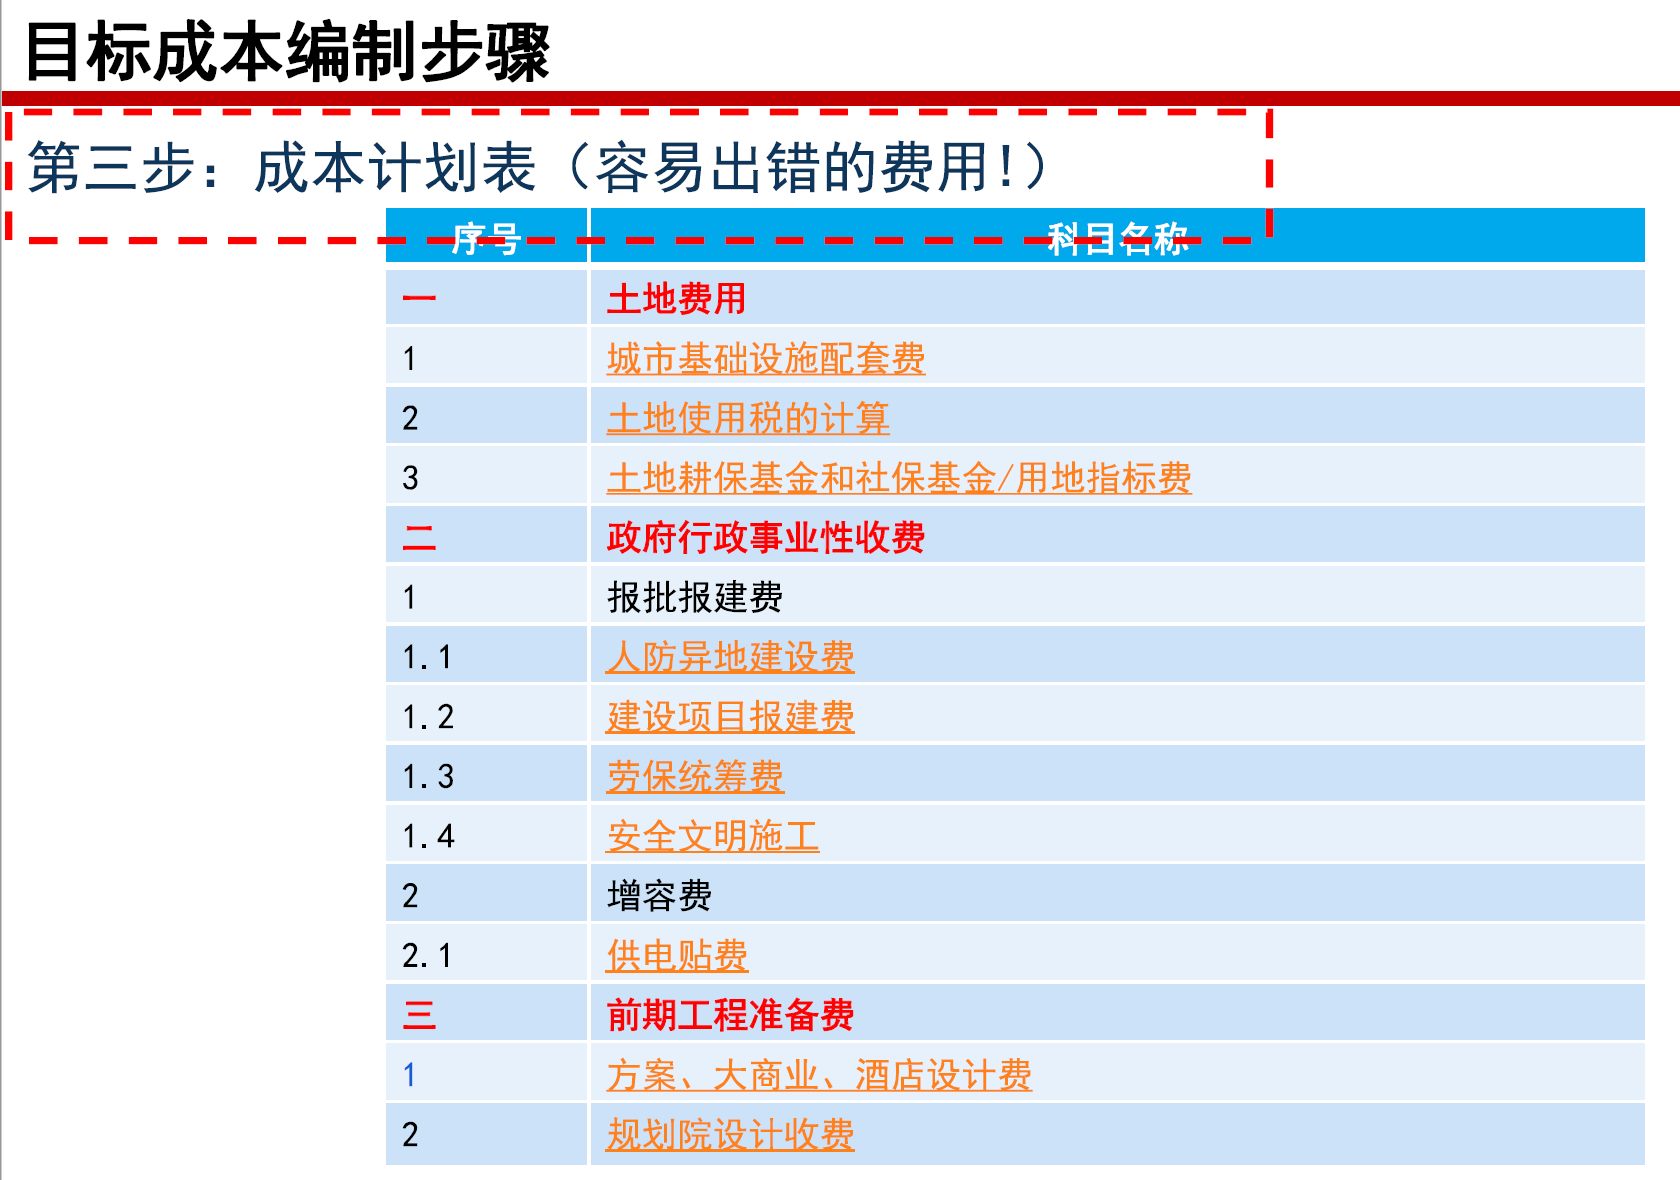Click the 增容费 row text
The width and height of the screenshot is (1680, 1180).
pyautogui.click(x=659, y=896)
